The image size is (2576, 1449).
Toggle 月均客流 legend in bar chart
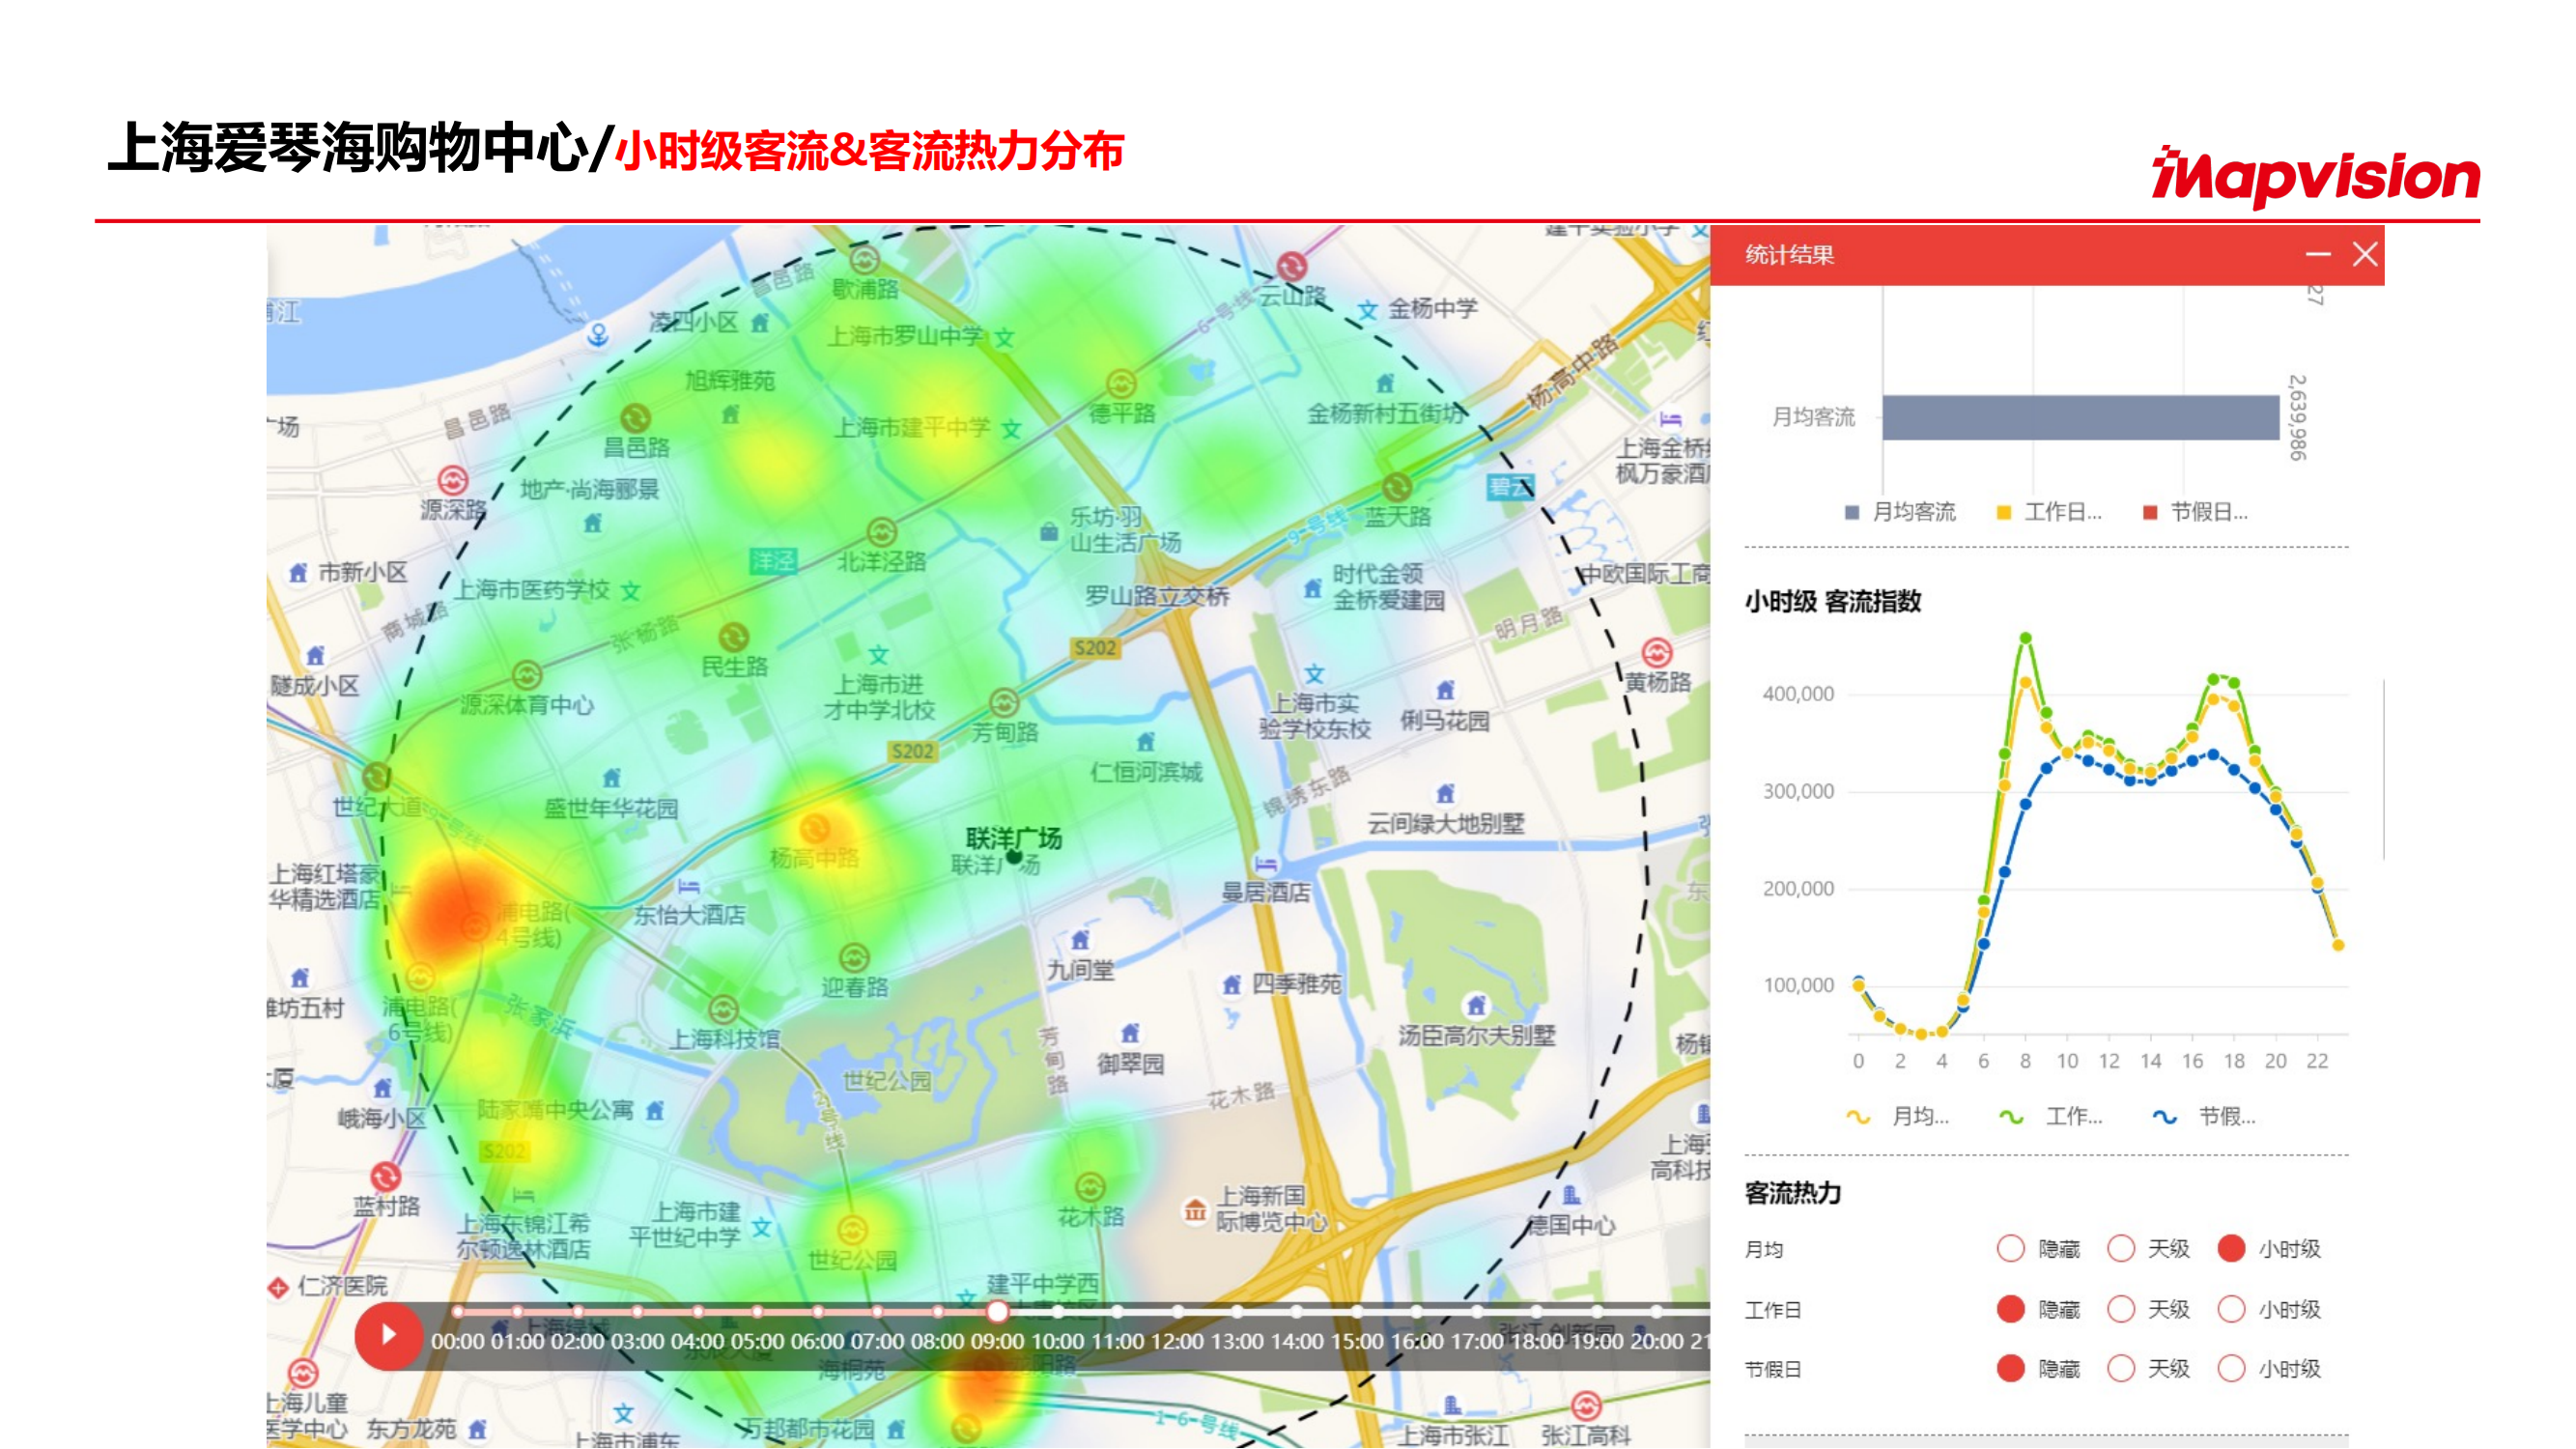[x=1900, y=512]
